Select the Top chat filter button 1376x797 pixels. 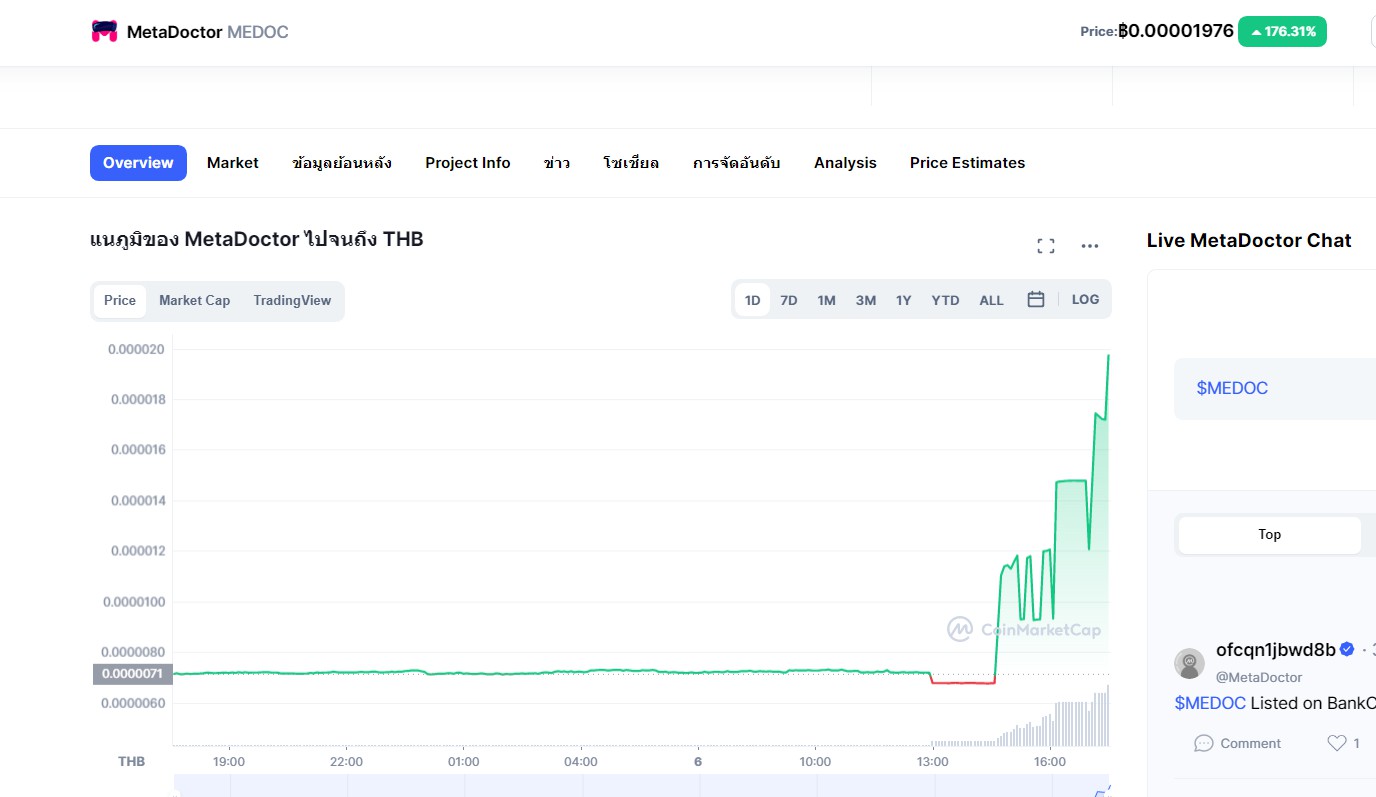pyautogui.click(x=1269, y=535)
